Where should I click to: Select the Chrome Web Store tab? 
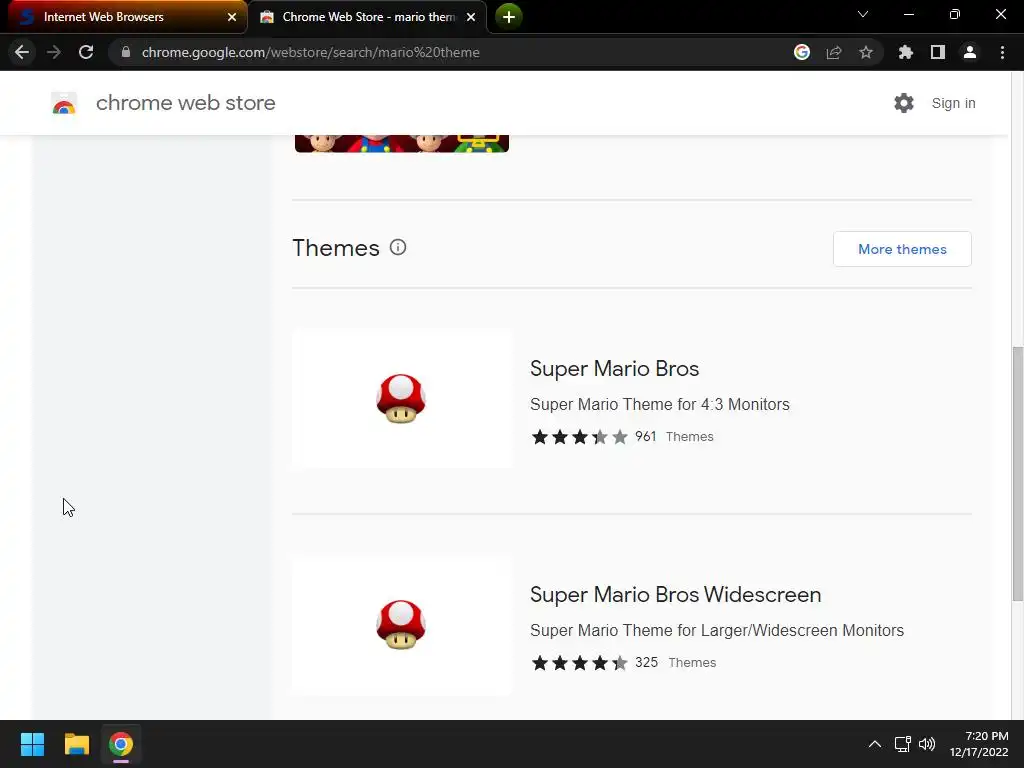[367, 17]
